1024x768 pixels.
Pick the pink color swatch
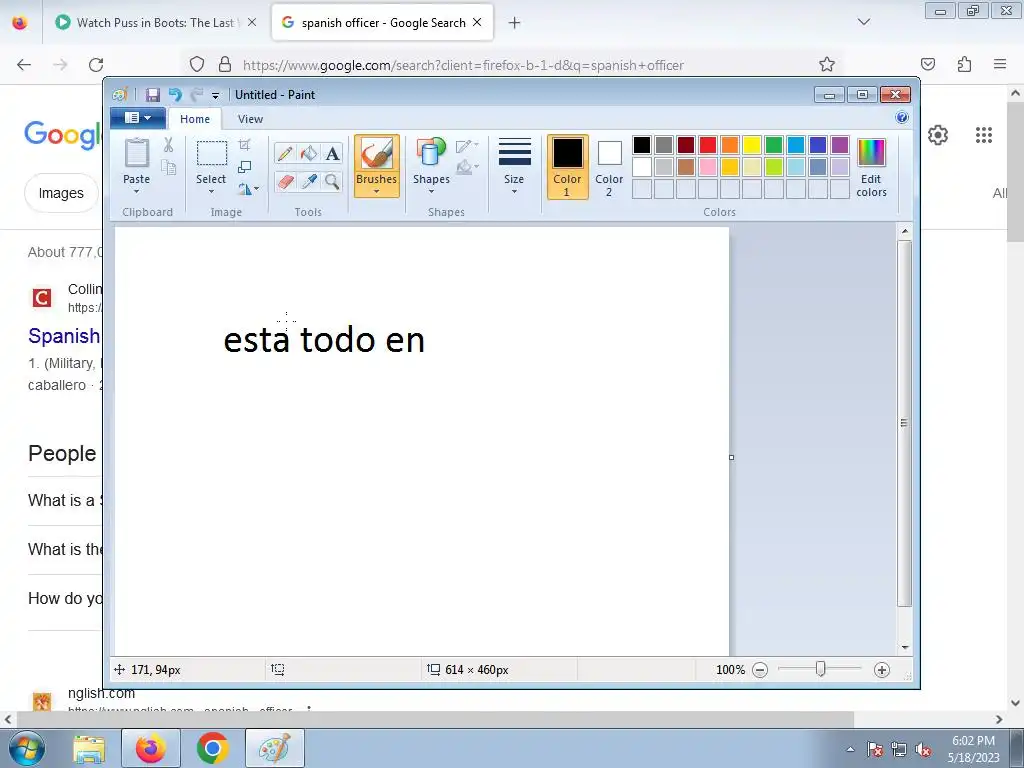tap(707, 167)
